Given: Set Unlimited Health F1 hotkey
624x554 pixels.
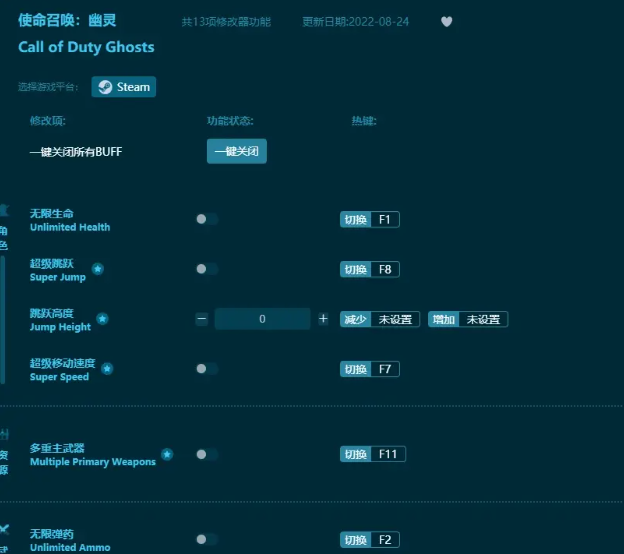Looking at the screenshot, I should point(370,220).
